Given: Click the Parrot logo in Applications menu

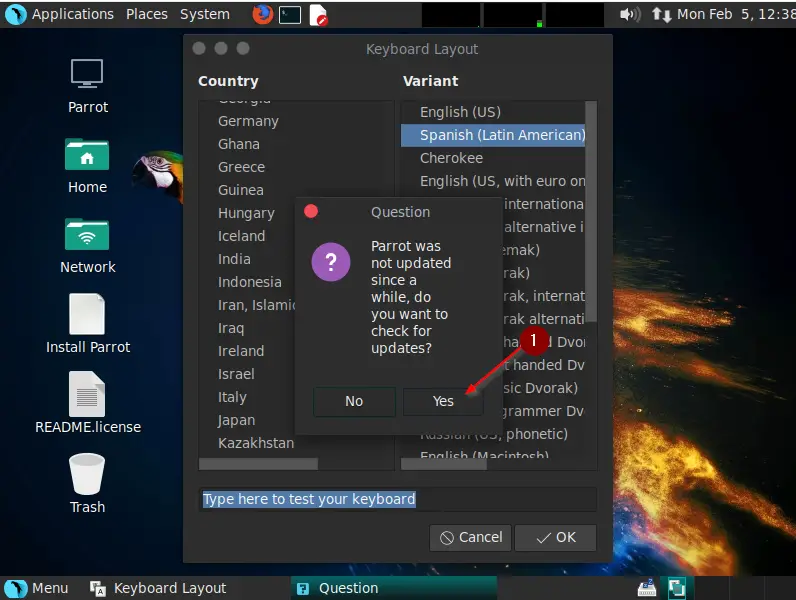Looking at the screenshot, I should pyautogui.click(x=15, y=14).
